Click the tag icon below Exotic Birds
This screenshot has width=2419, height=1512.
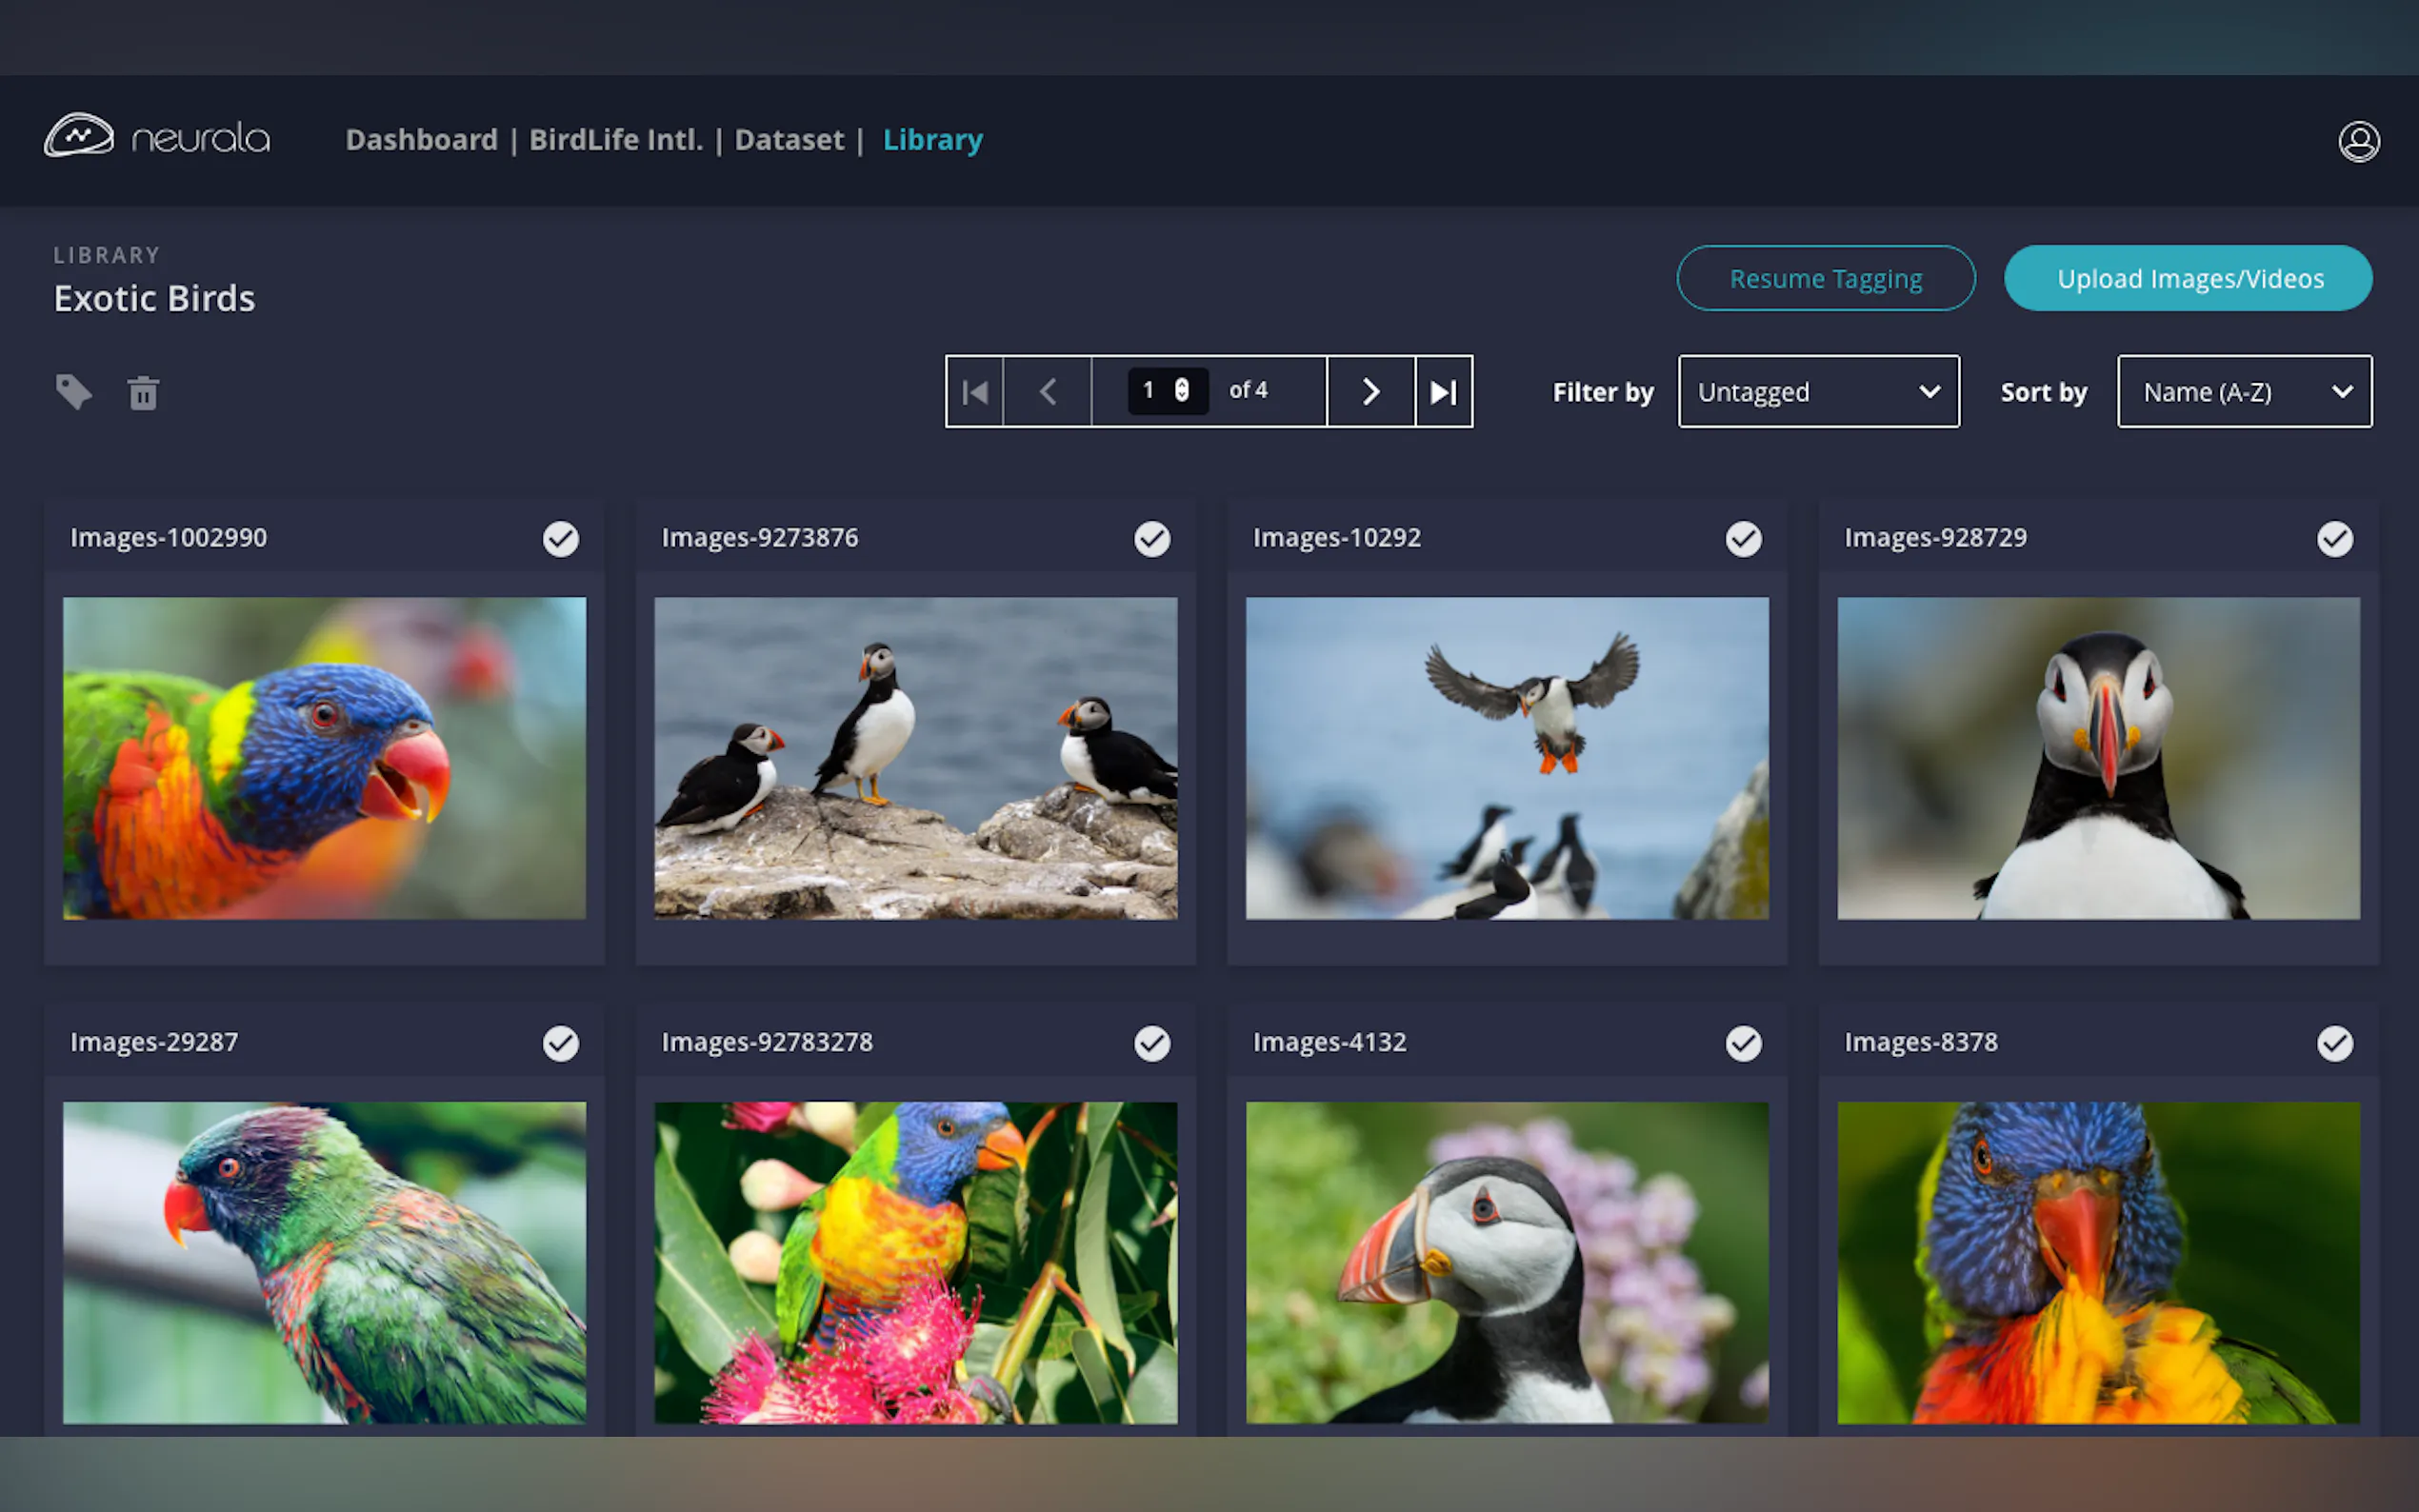pyautogui.click(x=73, y=391)
